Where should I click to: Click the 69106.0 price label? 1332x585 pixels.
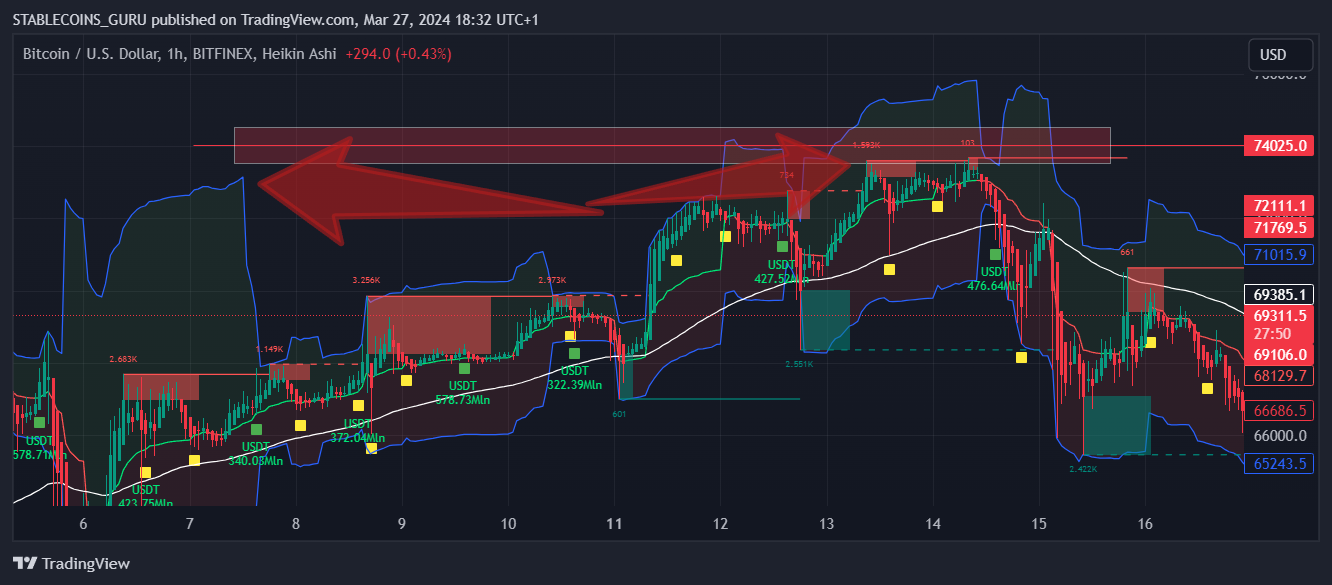pos(1280,354)
